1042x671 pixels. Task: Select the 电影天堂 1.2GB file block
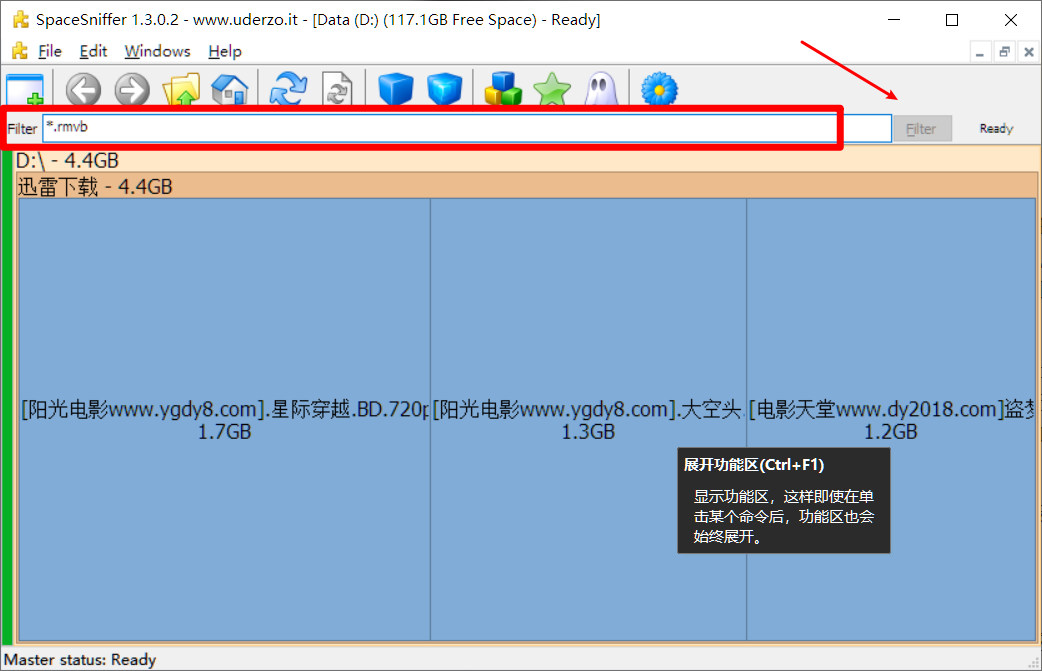click(x=890, y=419)
